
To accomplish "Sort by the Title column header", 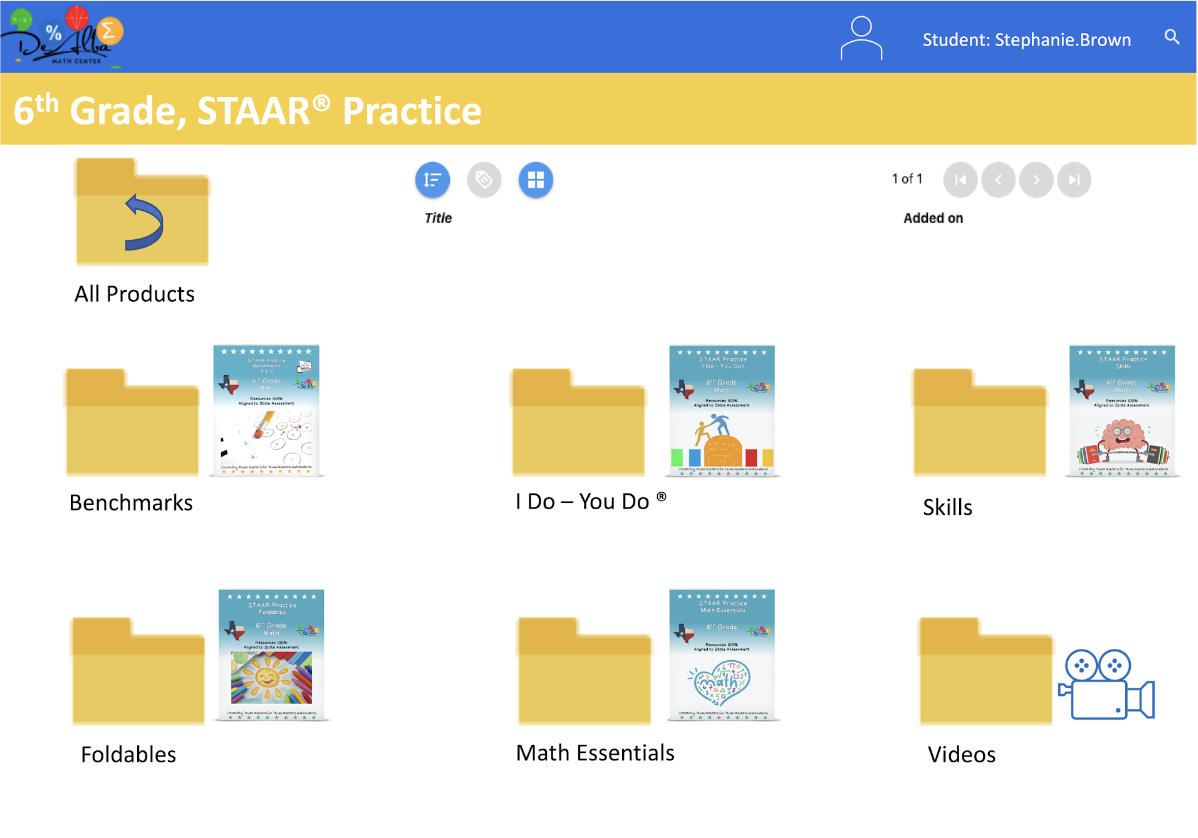I will pyautogui.click(x=438, y=218).
